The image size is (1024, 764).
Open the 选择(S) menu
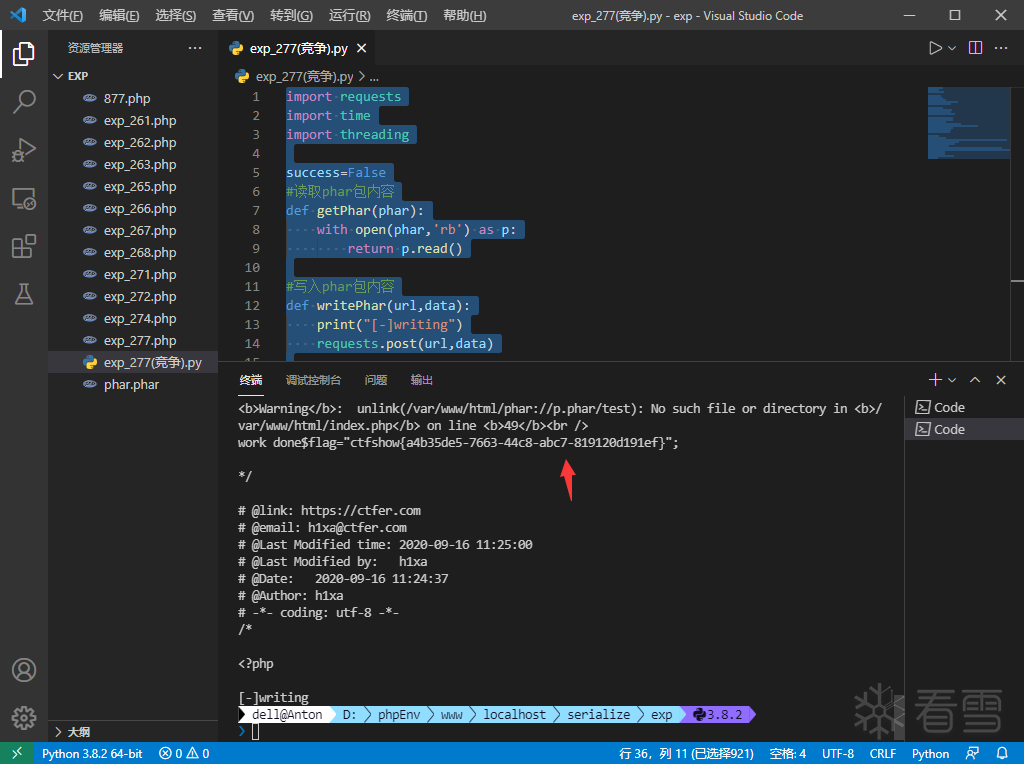(x=176, y=16)
